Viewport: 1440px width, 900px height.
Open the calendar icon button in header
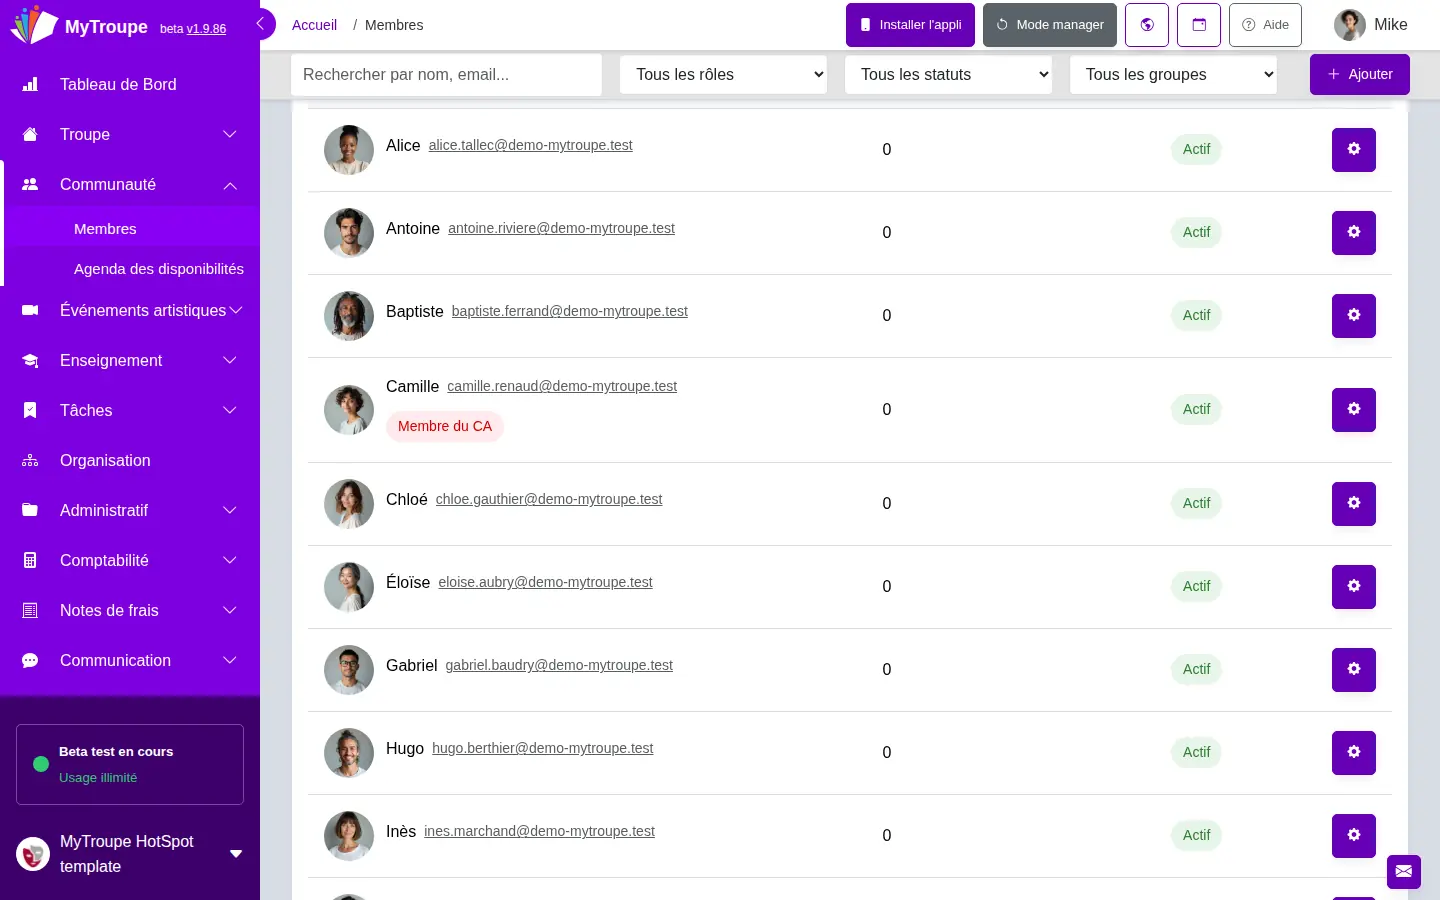click(1199, 25)
